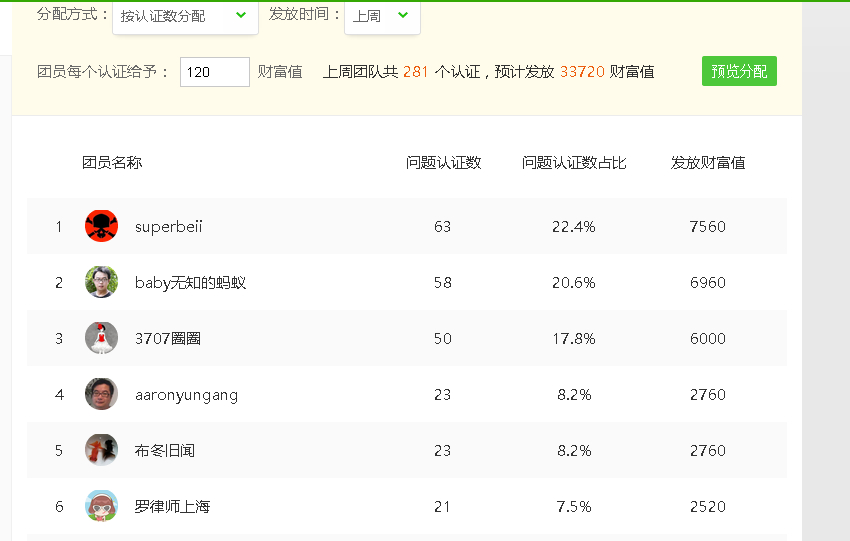Click the aaronyungang username

point(186,395)
